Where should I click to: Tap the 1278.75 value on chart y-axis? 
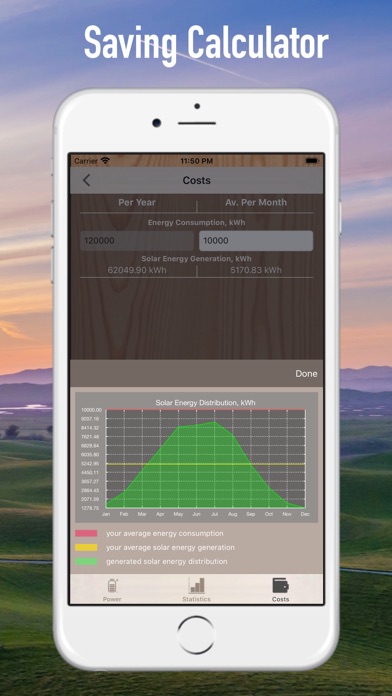pyautogui.click(x=91, y=508)
